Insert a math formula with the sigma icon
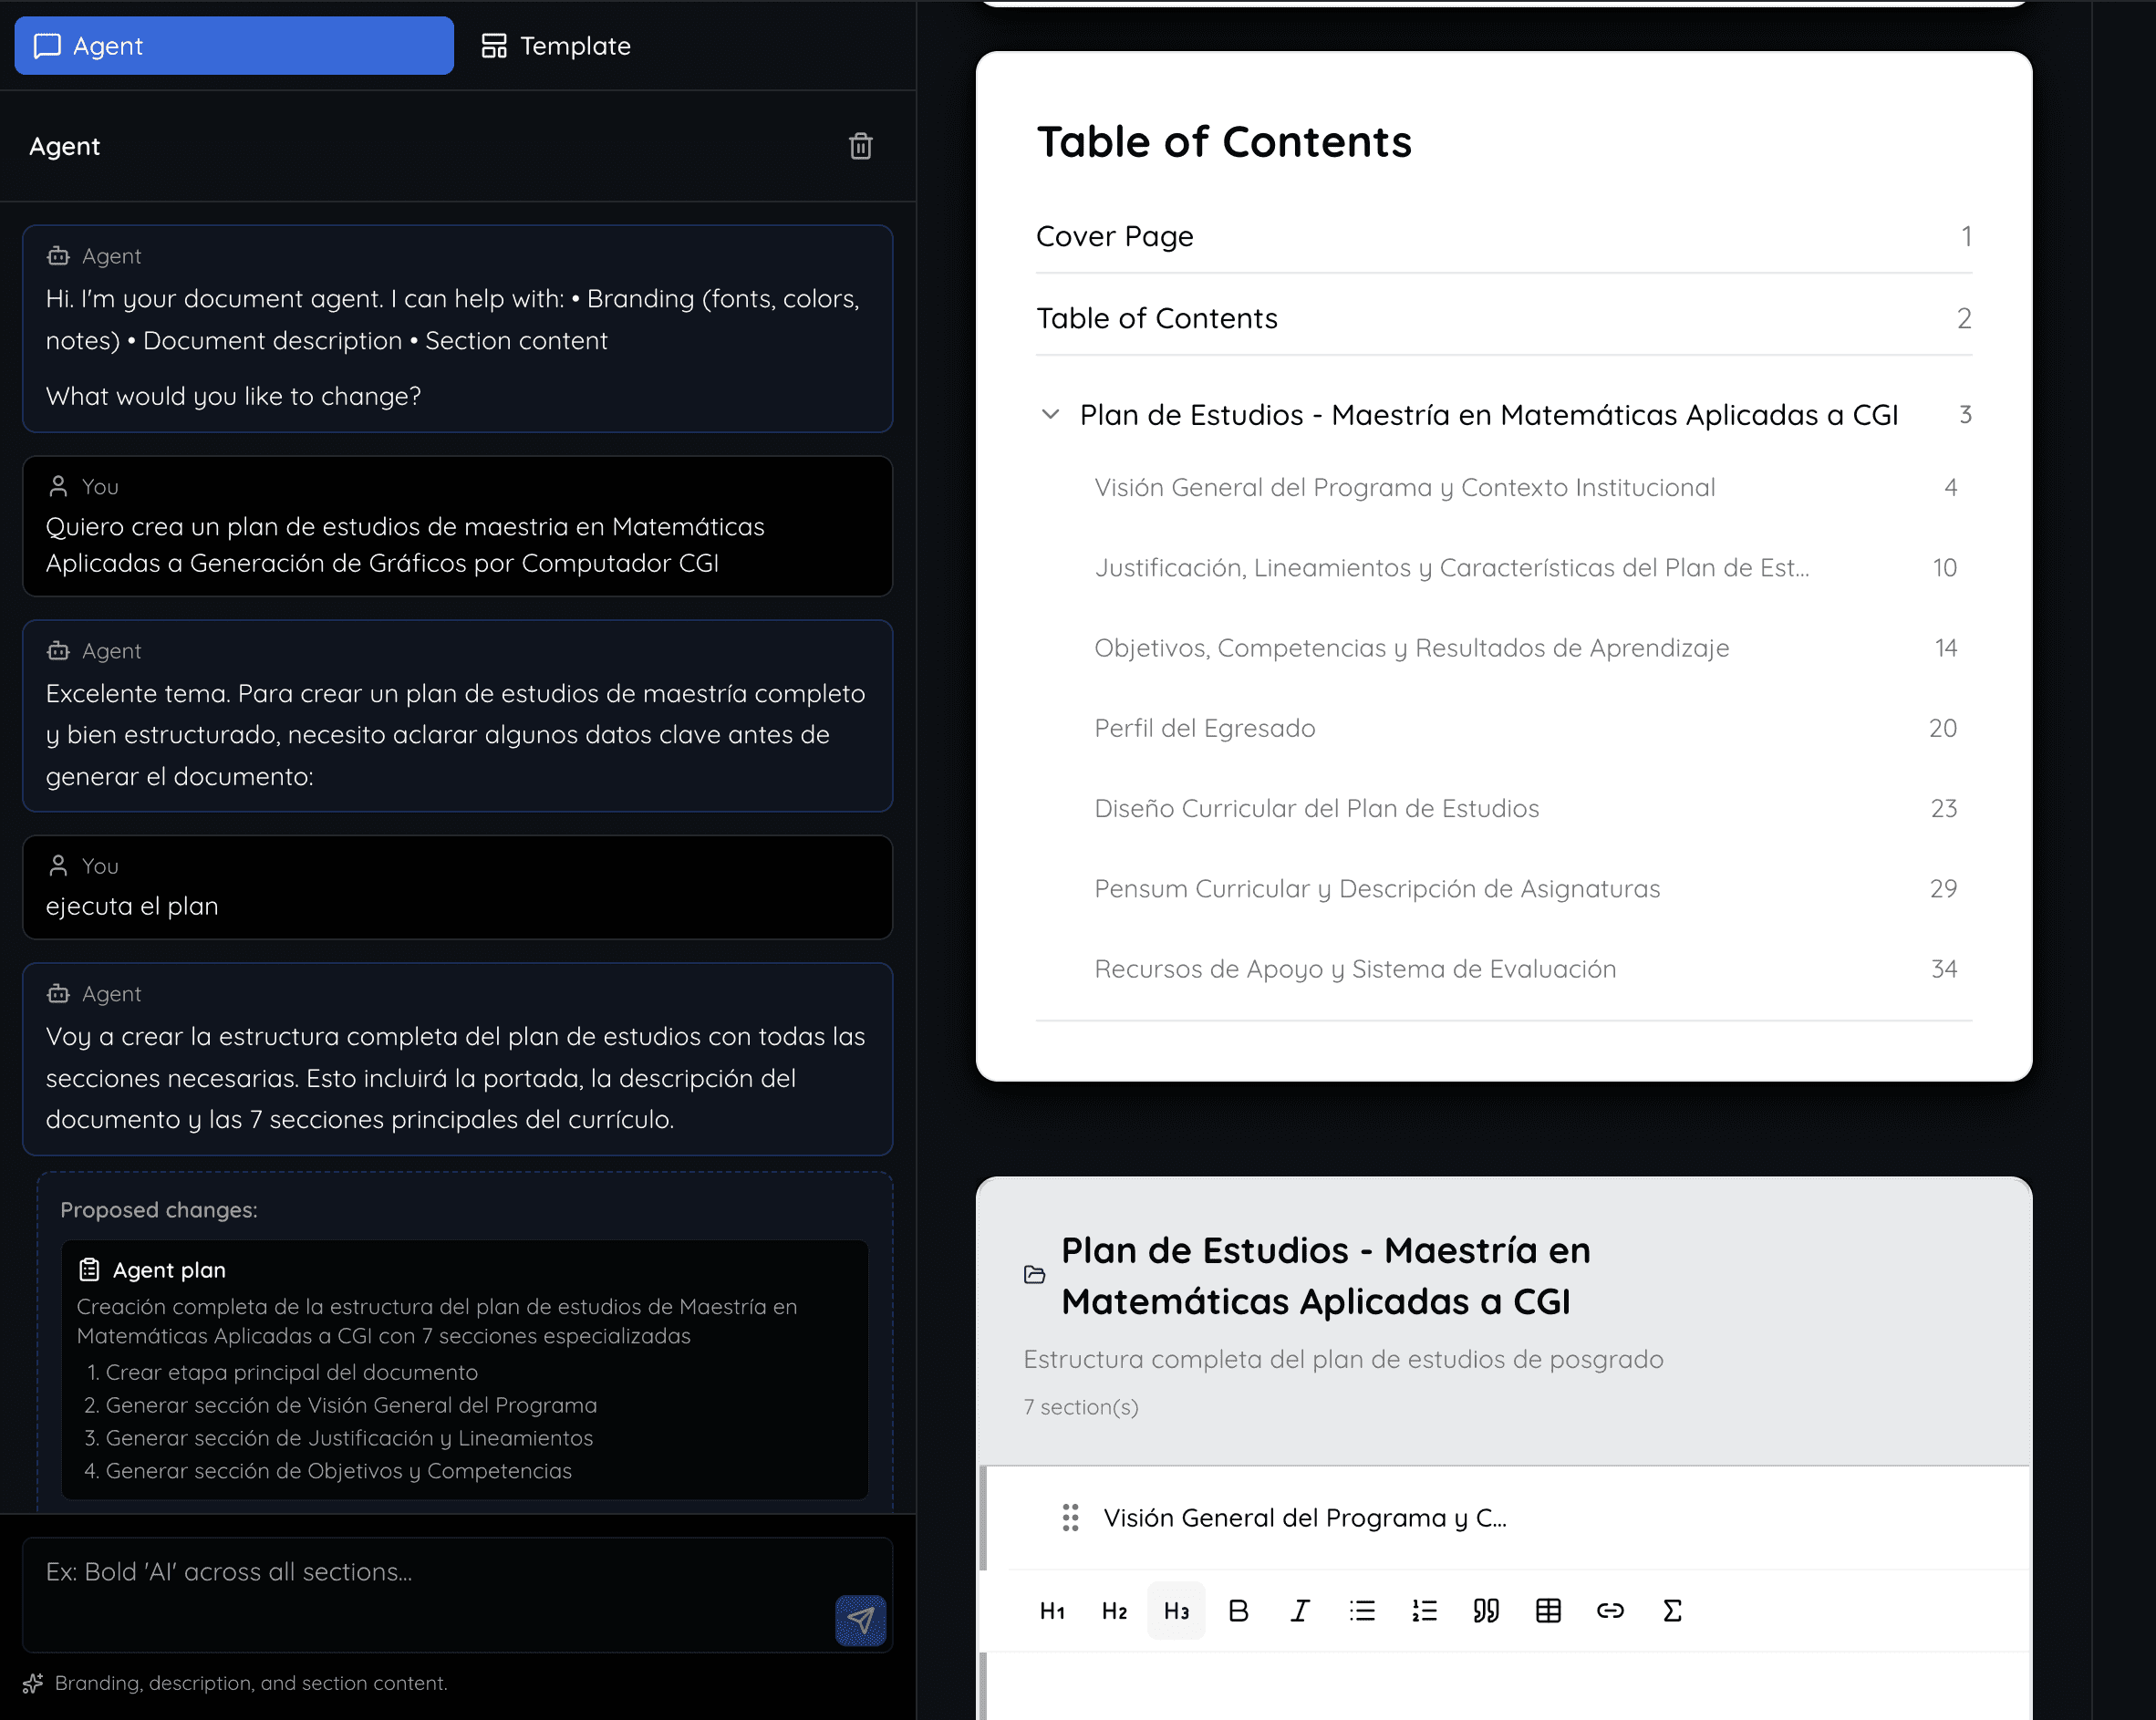The height and width of the screenshot is (1720, 2156). [1672, 1611]
